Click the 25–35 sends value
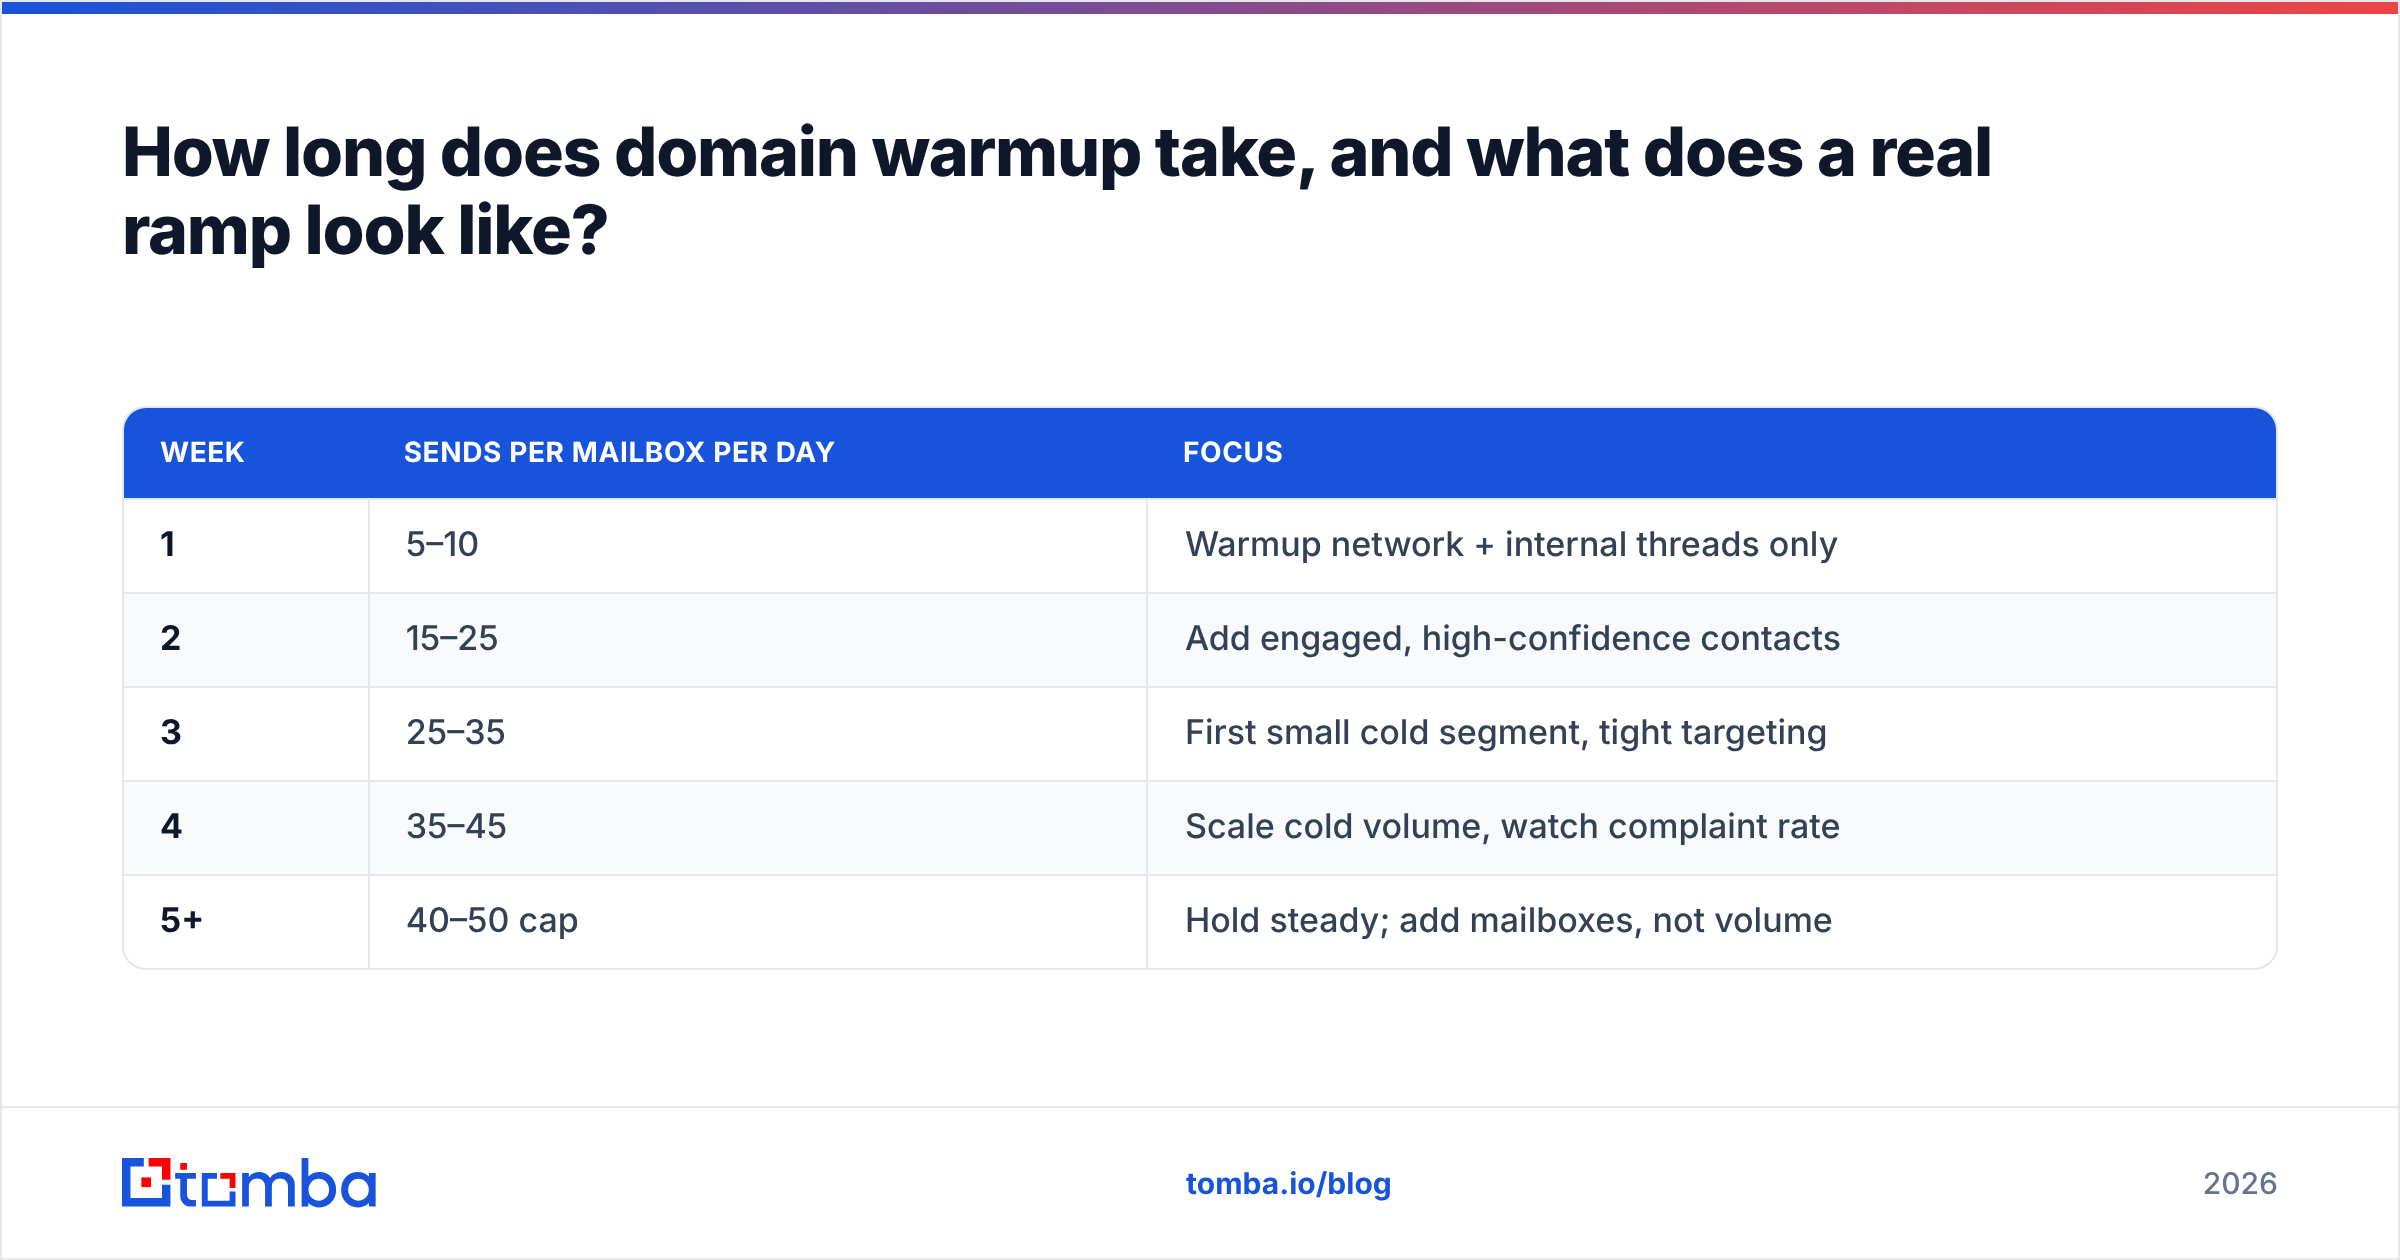The height and width of the screenshot is (1260, 2400). pos(455,732)
